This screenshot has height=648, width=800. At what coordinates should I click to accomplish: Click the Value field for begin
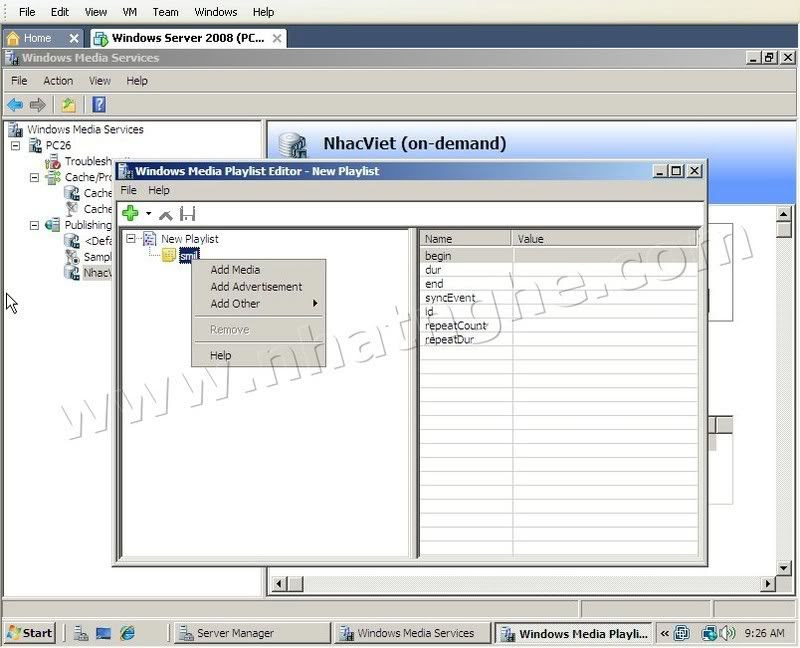coord(605,256)
